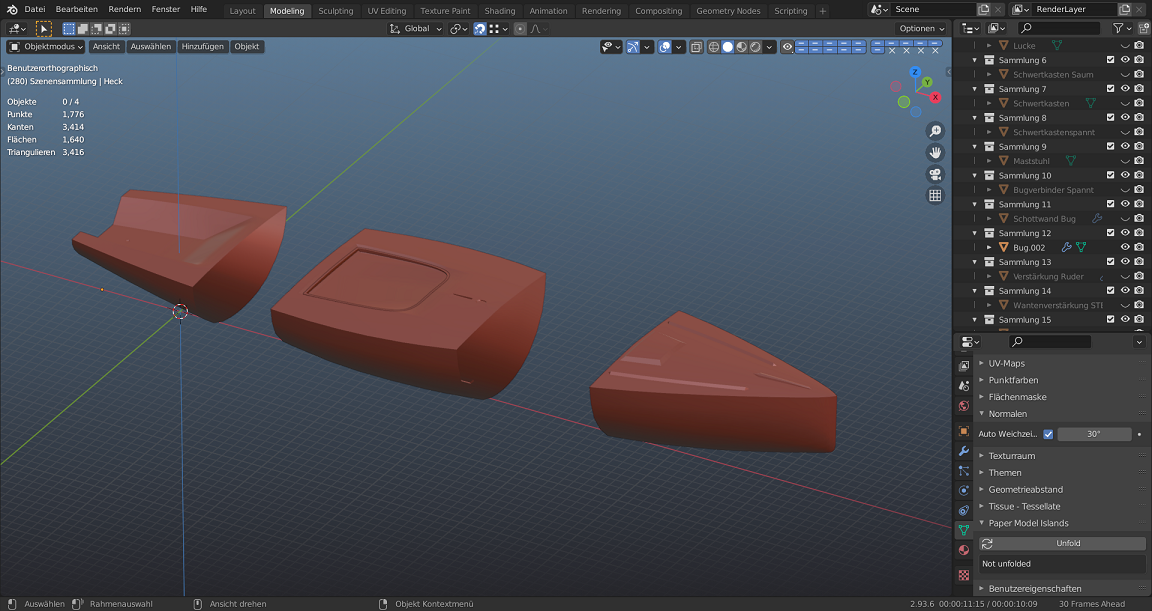Open the Modifiers wrench properties tab
The image size is (1152, 611).
click(x=964, y=451)
